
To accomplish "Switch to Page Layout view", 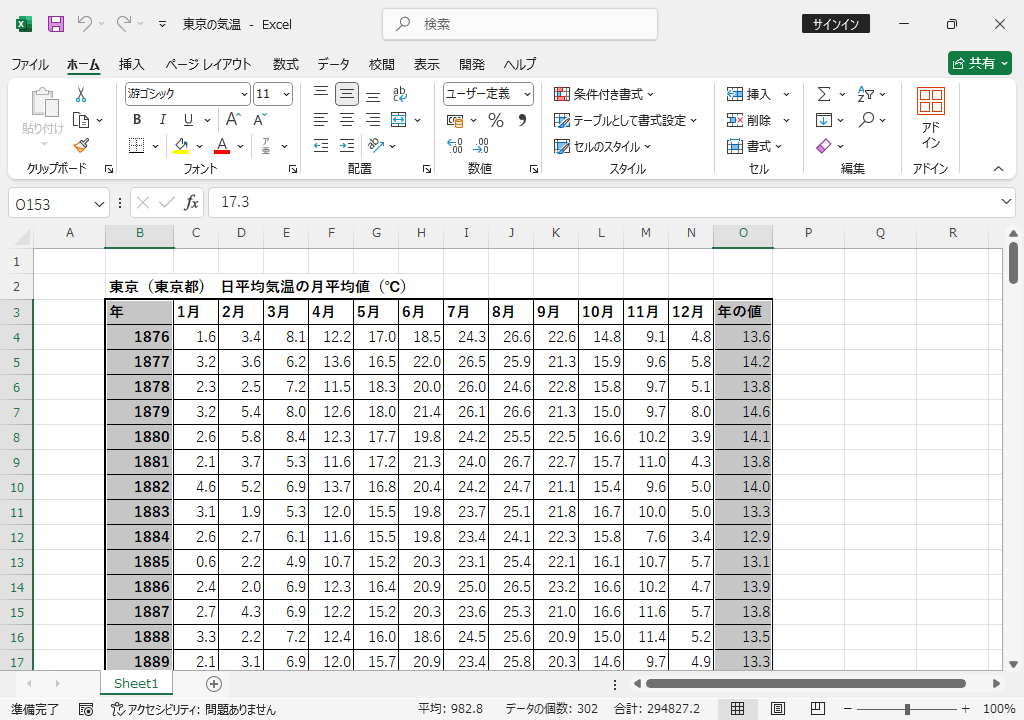I will pos(777,708).
